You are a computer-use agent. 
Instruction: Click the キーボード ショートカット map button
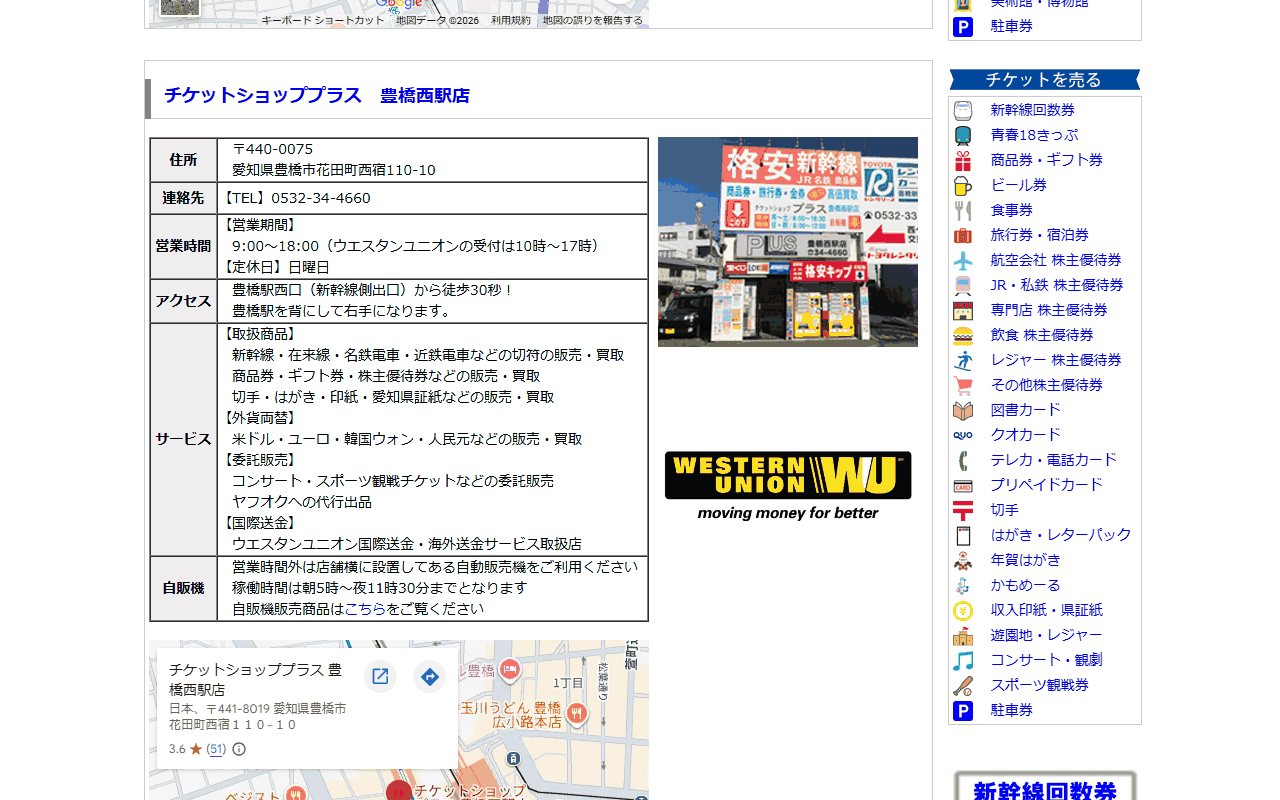[x=322, y=20]
